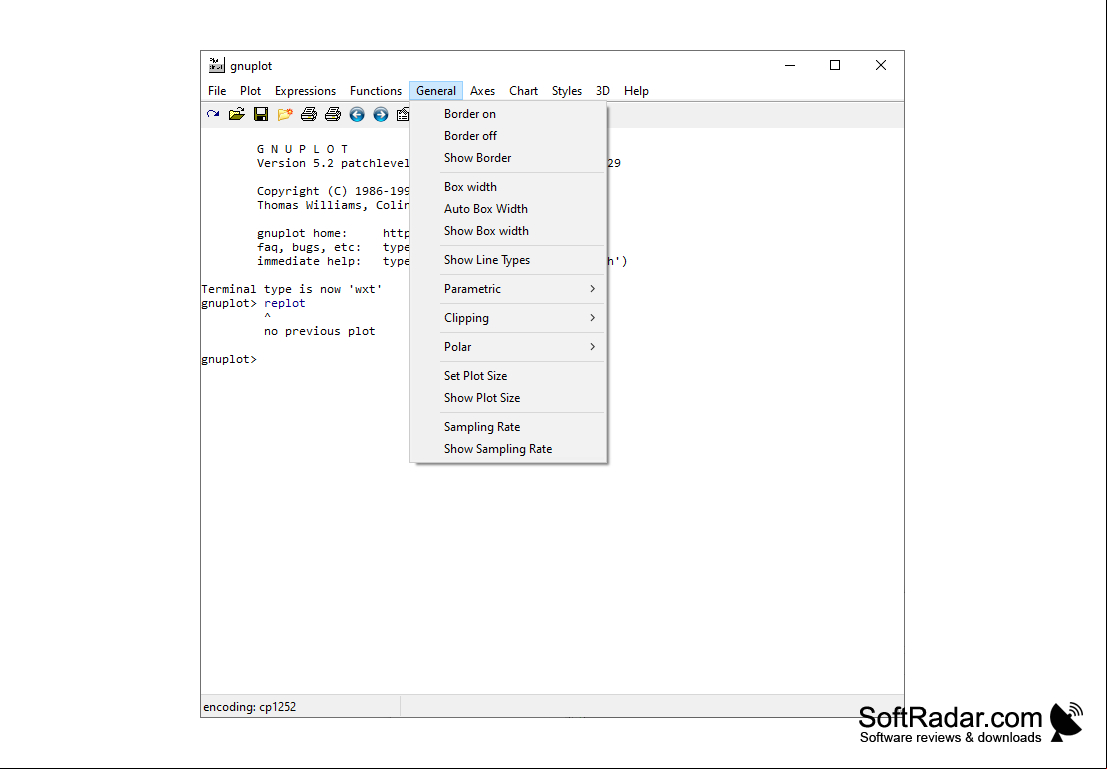Open the Chart menu
The height and width of the screenshot is (769, 1107).
[x=523, y=91]
